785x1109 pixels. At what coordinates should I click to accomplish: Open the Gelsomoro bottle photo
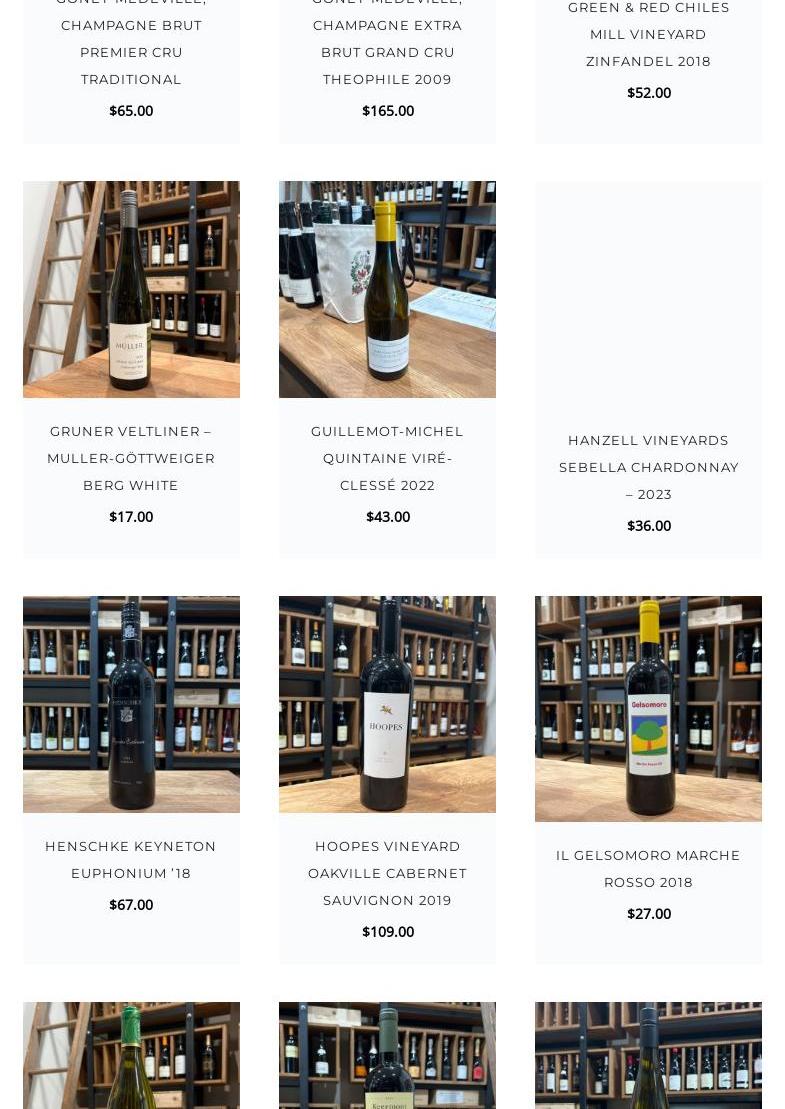pos(648,709)
